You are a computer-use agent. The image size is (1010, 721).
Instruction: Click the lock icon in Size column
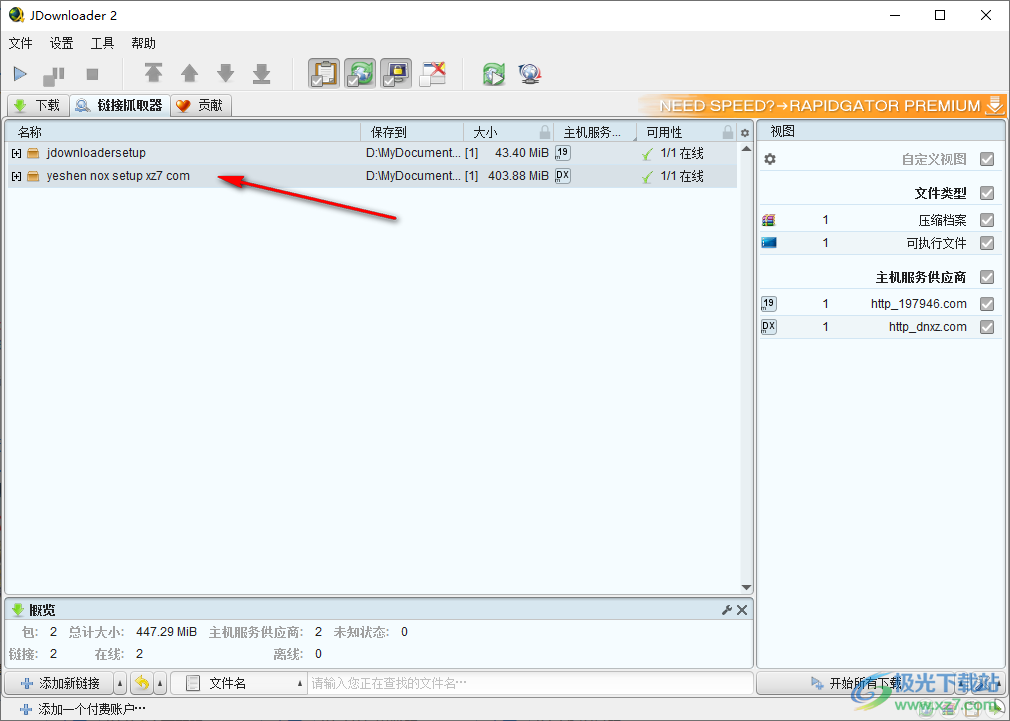[x=545, y=132]
